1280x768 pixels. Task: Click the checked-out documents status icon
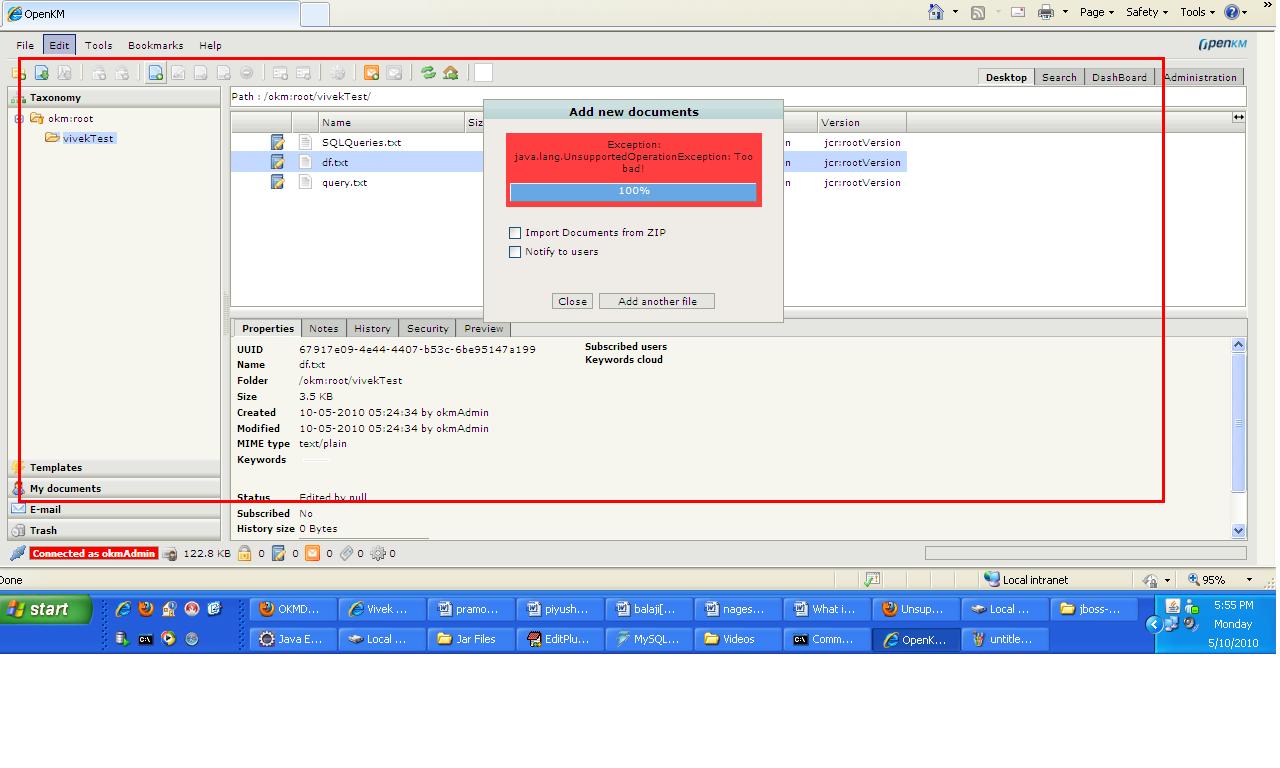(279, 553)
